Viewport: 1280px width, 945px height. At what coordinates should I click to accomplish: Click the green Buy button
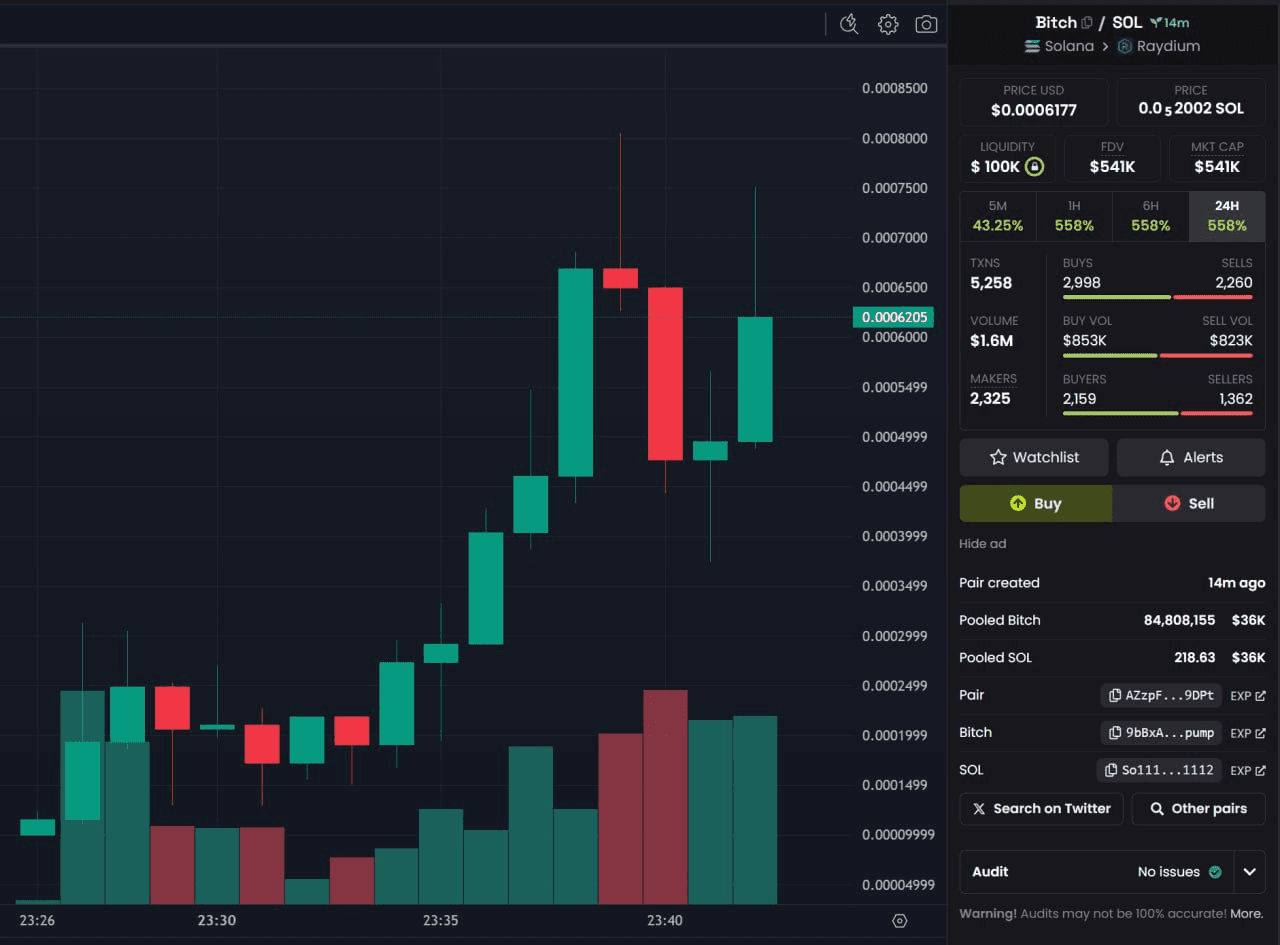(1036, 503)
